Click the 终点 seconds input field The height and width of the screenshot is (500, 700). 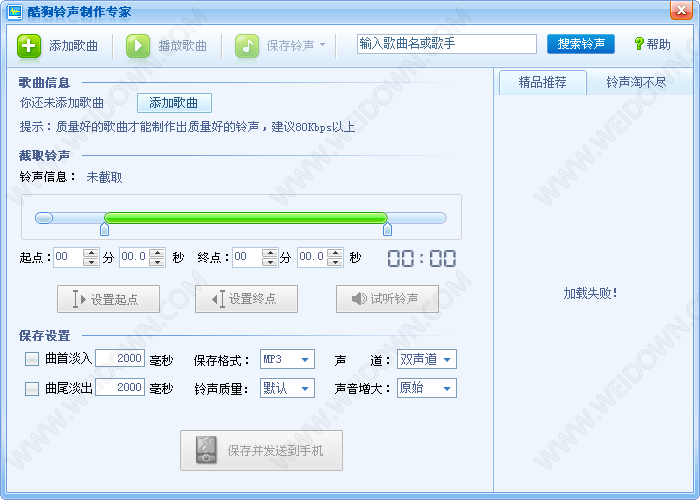click(312, 257)
